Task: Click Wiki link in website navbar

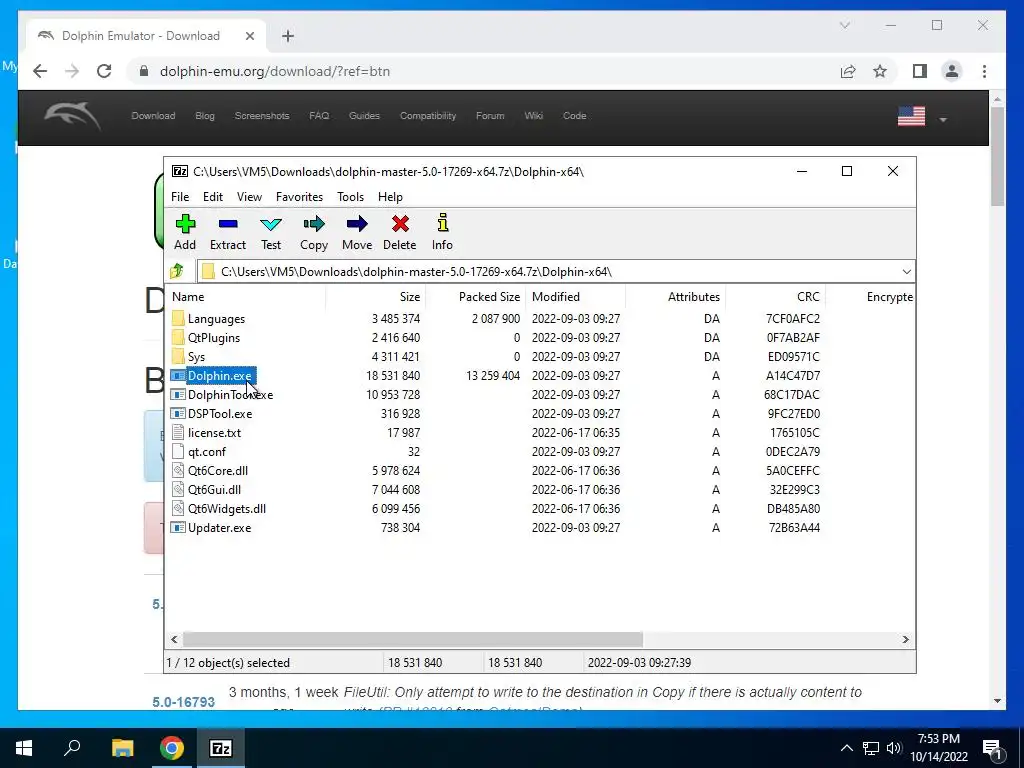Action: point(533,116)
